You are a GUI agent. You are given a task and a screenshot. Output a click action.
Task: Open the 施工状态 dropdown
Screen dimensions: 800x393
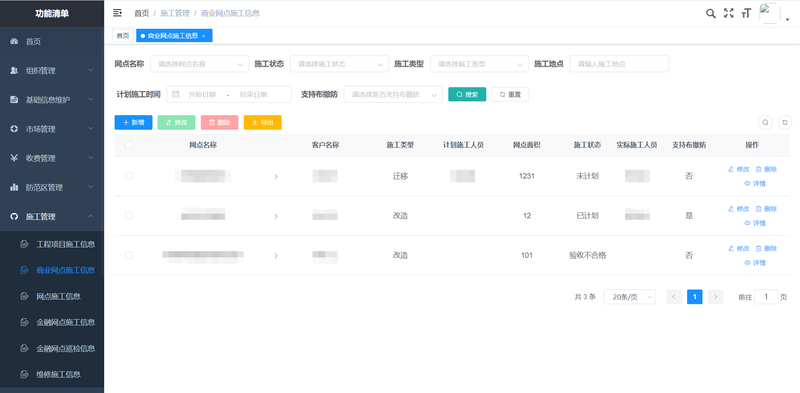[x=339, y=64]
